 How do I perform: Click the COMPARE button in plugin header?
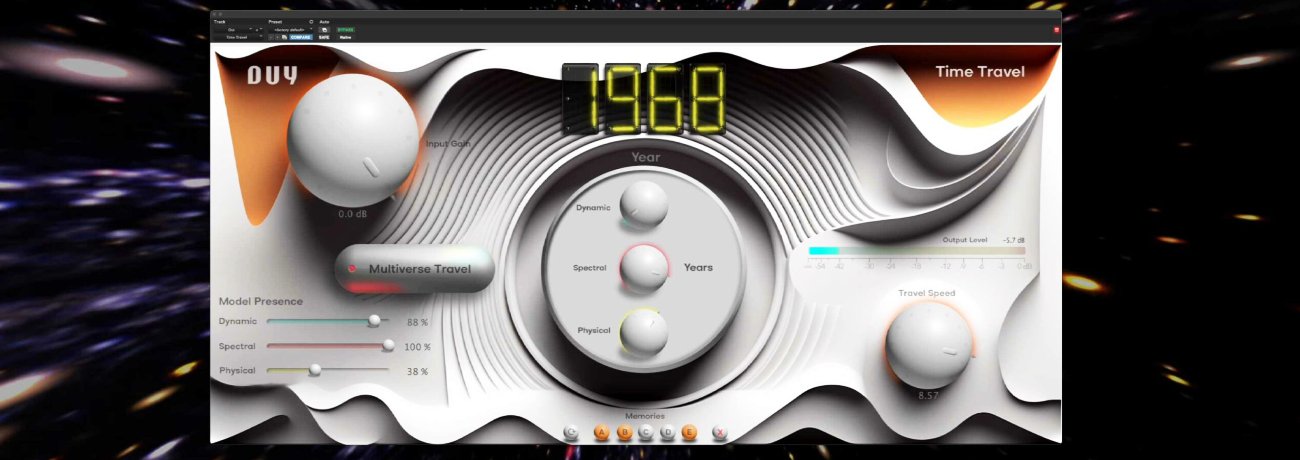point(300,37)
